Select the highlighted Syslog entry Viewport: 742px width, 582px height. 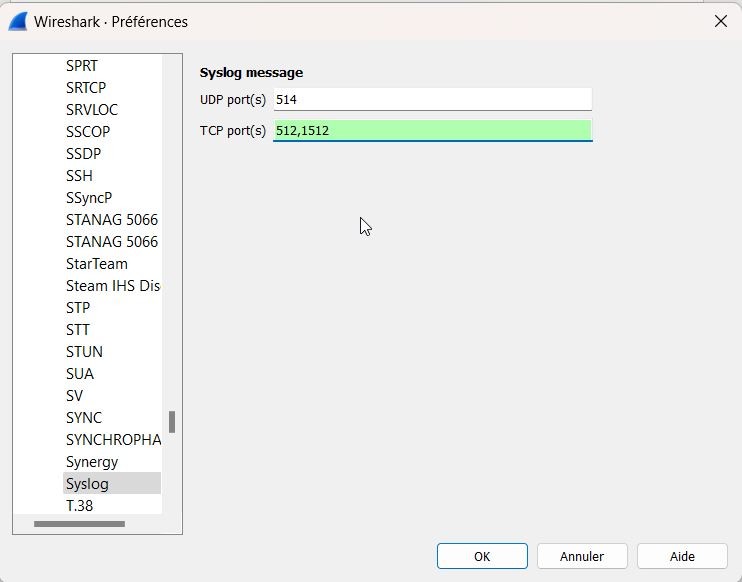pos(112,483)
